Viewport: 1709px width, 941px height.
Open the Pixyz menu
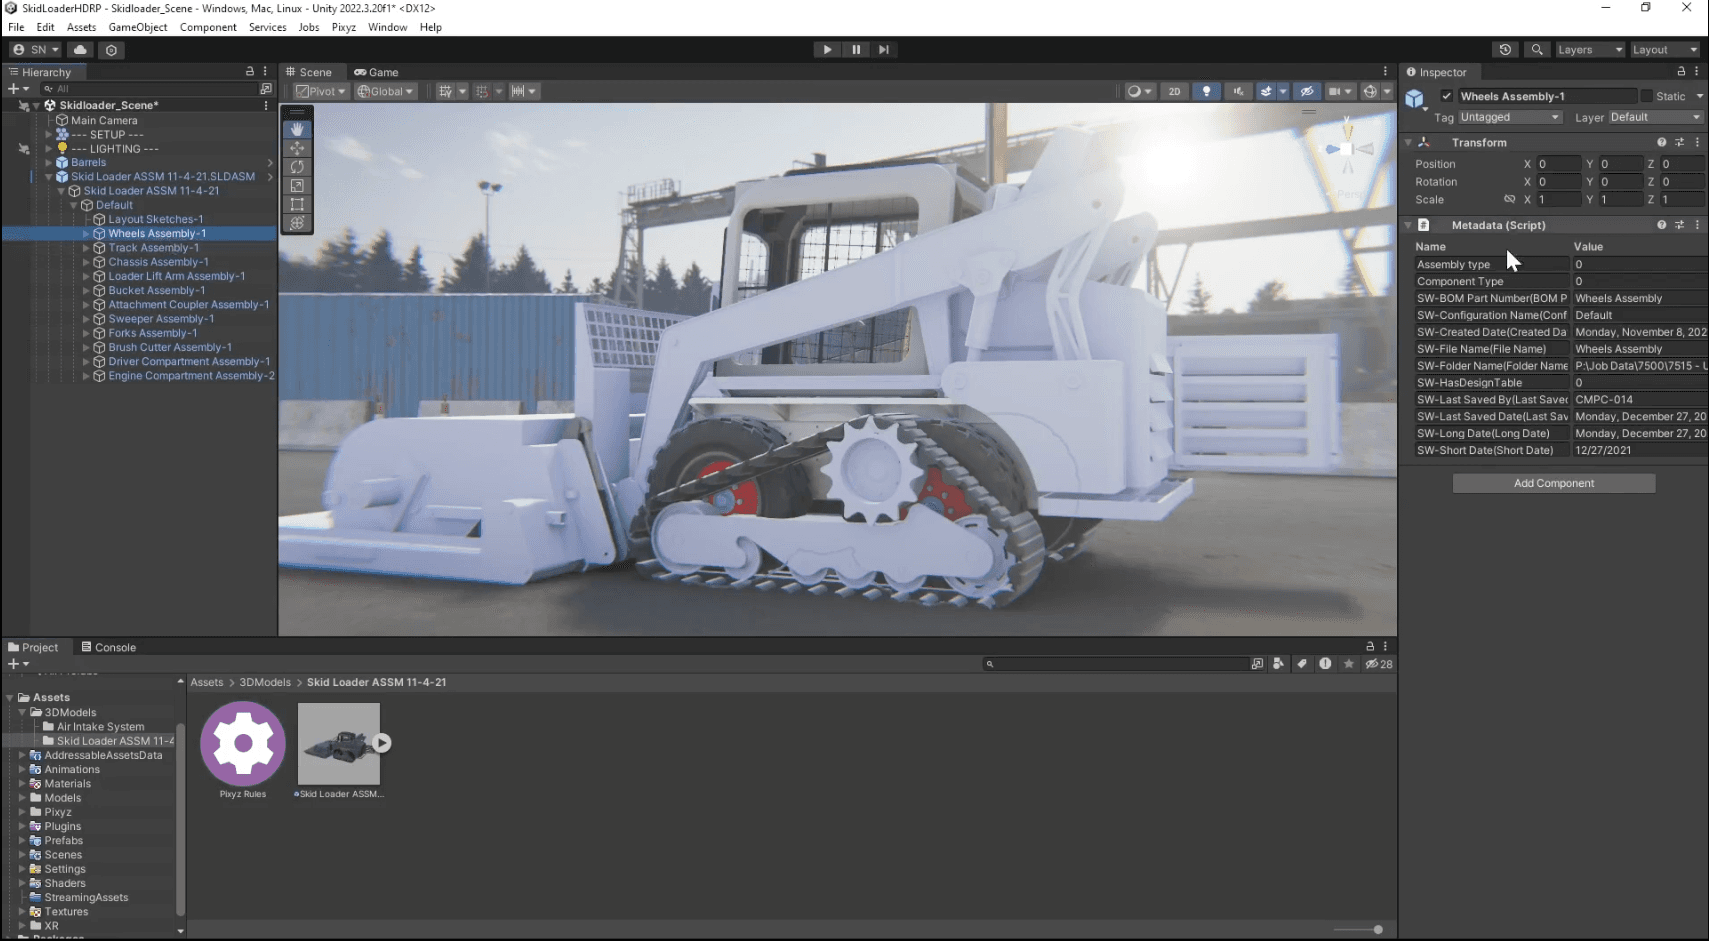(x=343, y=27)
